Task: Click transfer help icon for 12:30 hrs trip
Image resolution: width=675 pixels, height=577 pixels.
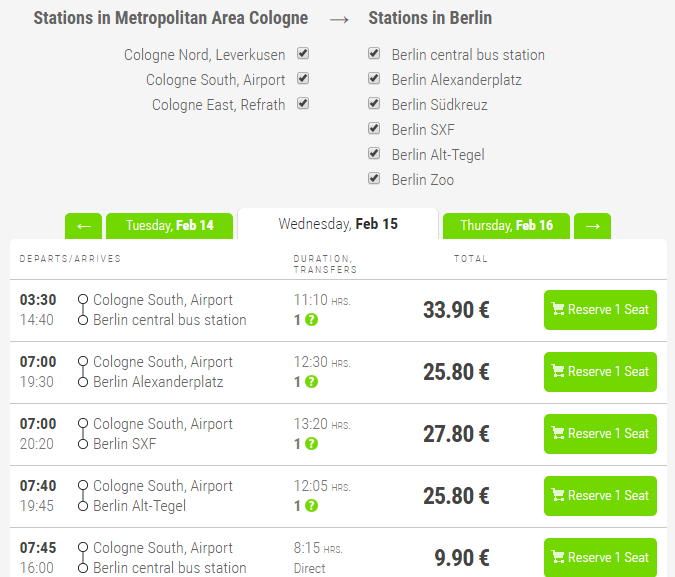Action: [x=311, y=382]
